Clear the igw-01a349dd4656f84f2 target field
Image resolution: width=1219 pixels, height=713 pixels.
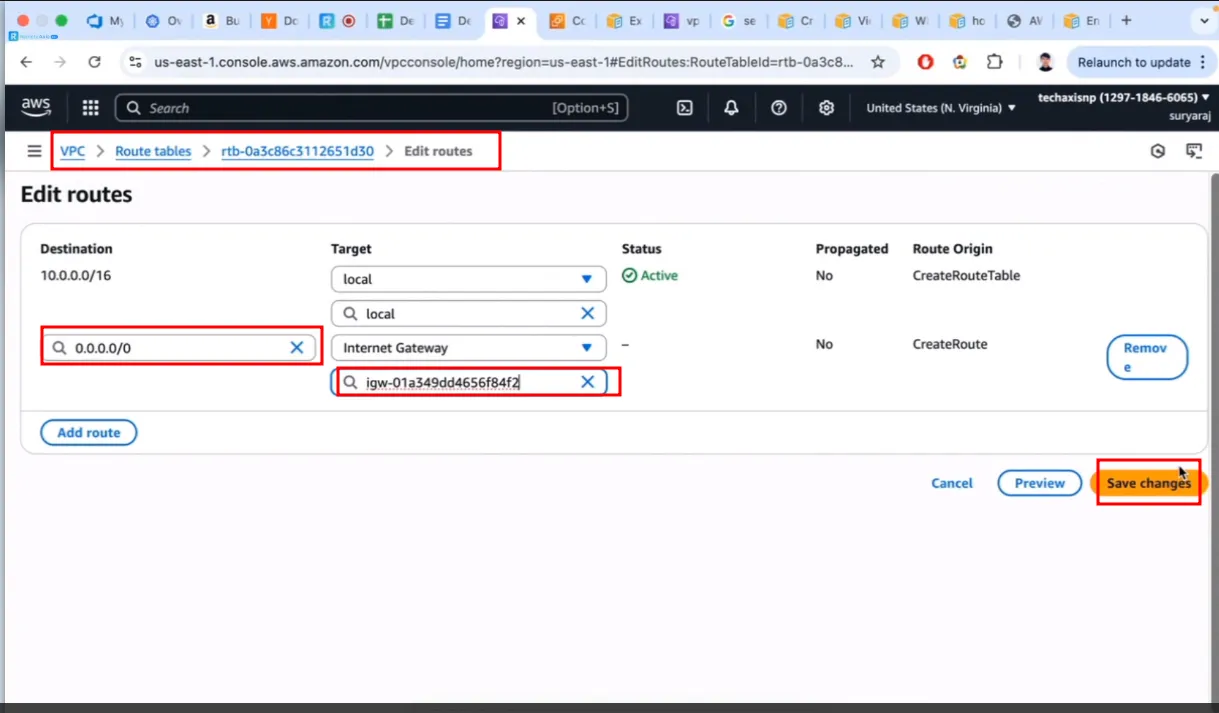588,382
